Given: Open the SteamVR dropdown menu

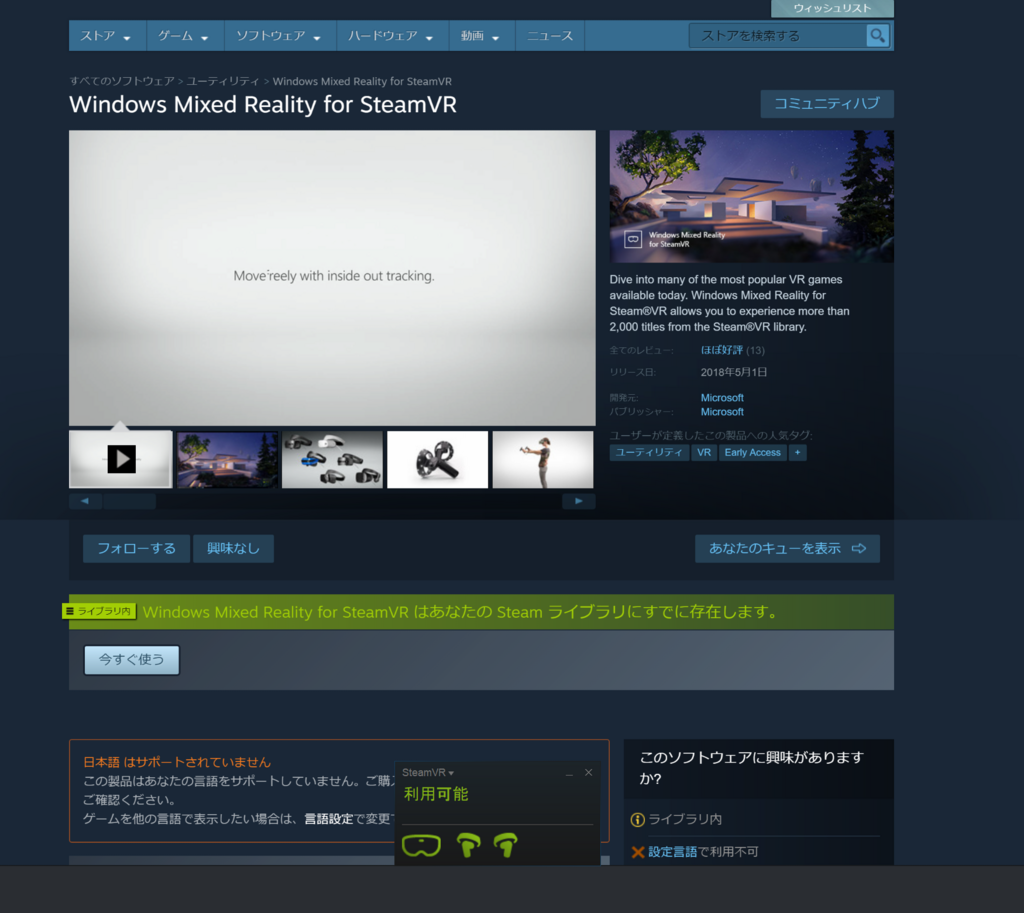Looking at the screenshot, I should tap(428, 773).
